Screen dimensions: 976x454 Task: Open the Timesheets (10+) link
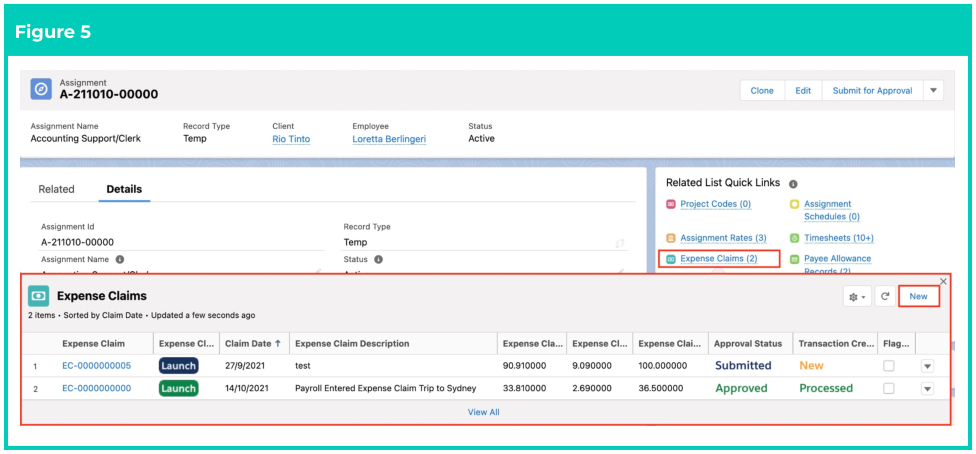coord(838,238)
